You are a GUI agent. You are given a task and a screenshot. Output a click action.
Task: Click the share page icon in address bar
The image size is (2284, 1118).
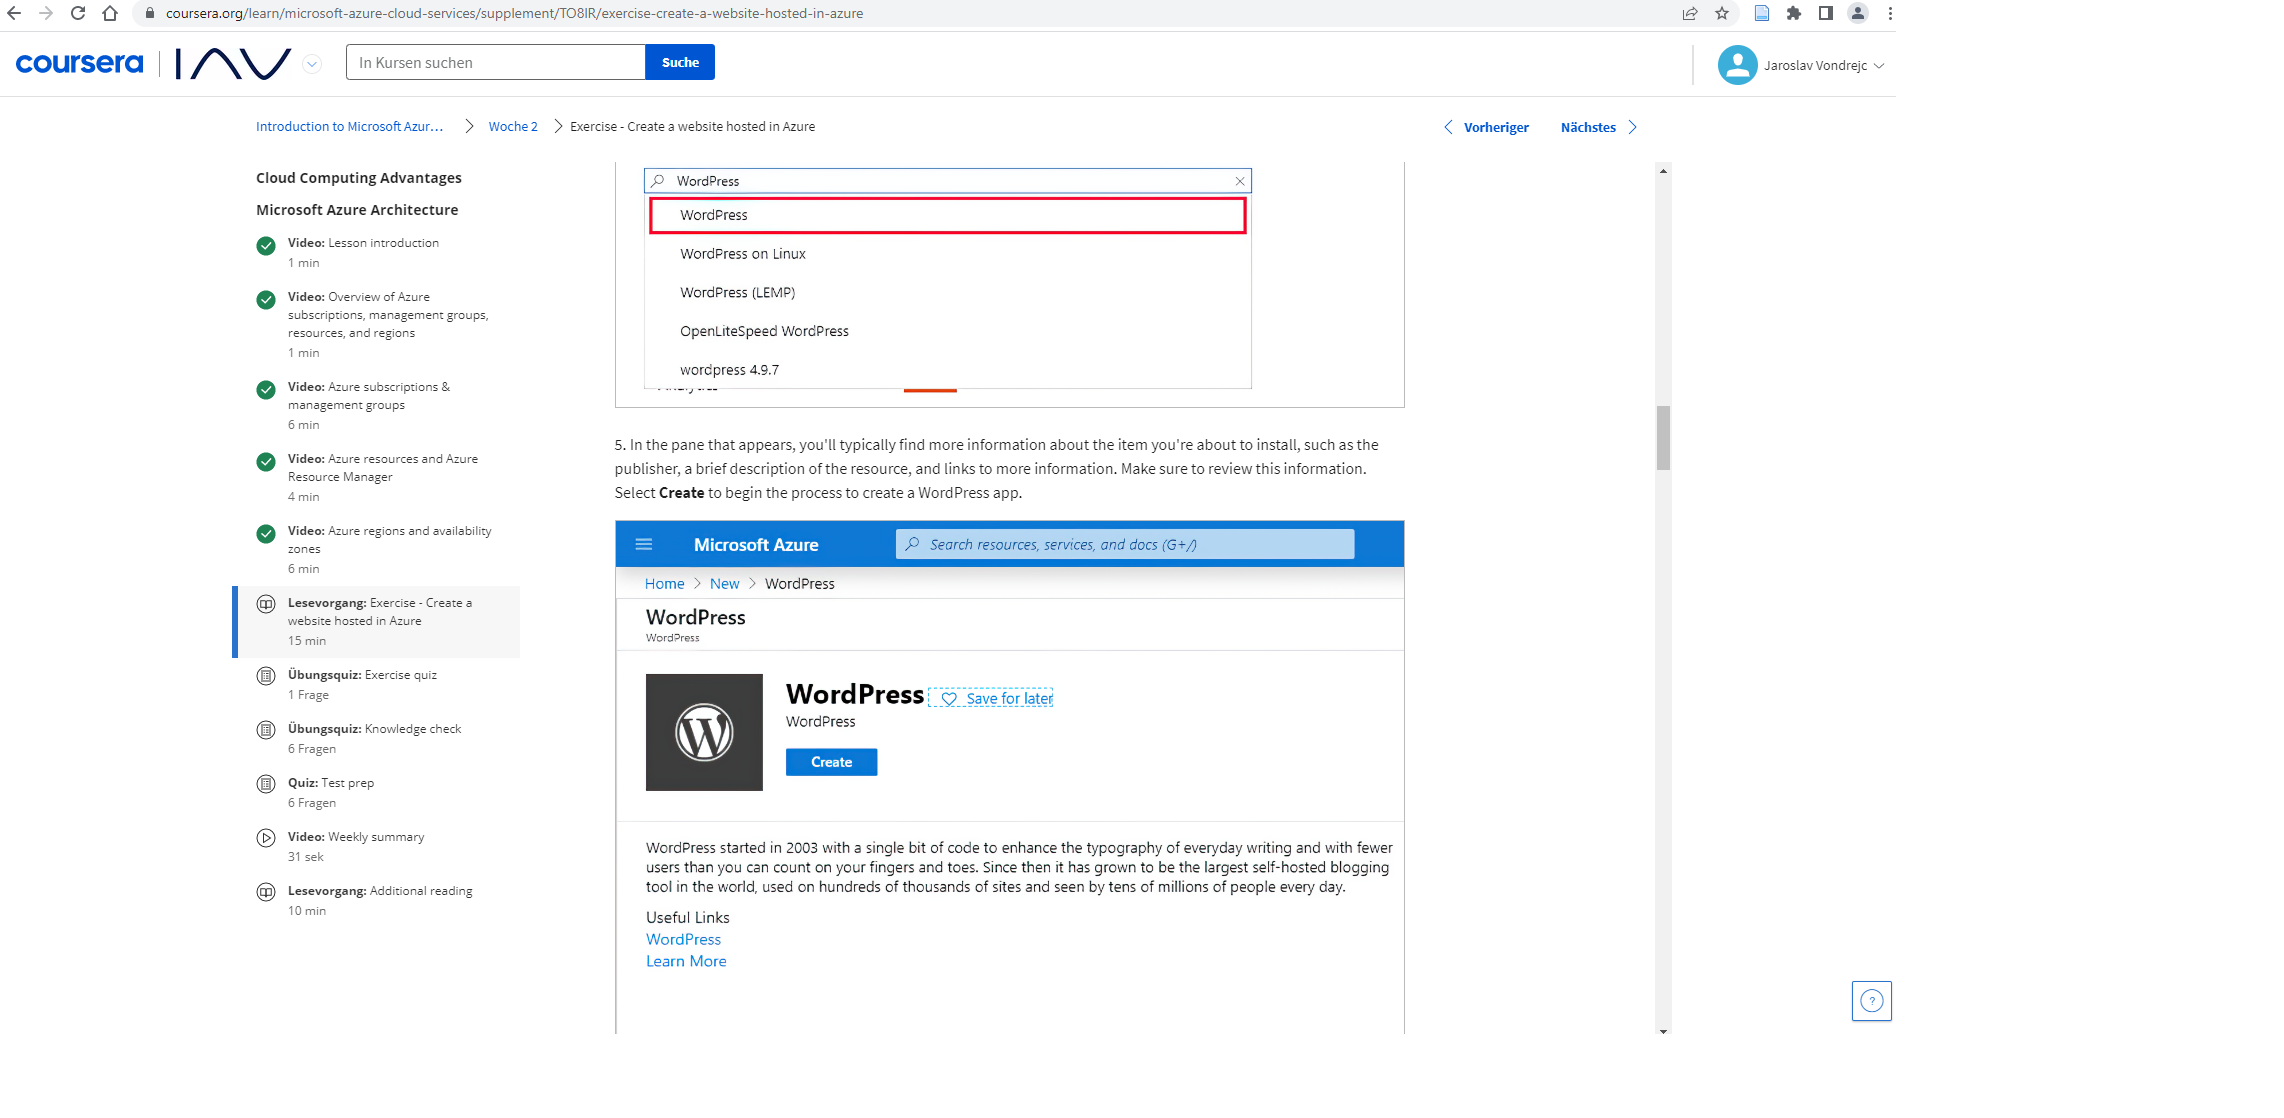pos(1690,13)
